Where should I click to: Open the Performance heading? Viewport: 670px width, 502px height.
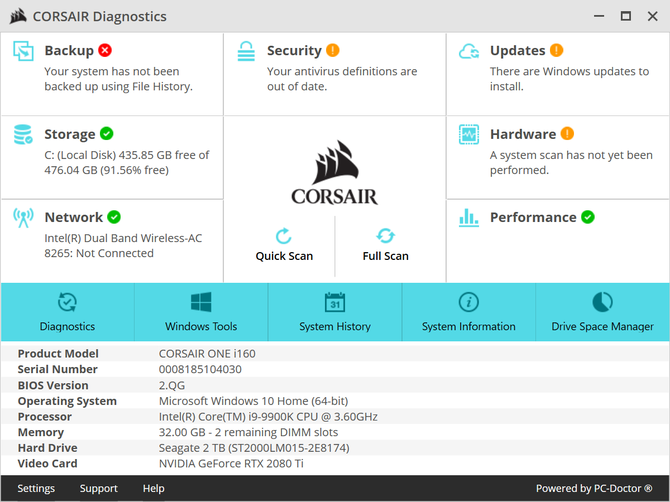pyautogui.click(x=533, y=217)
